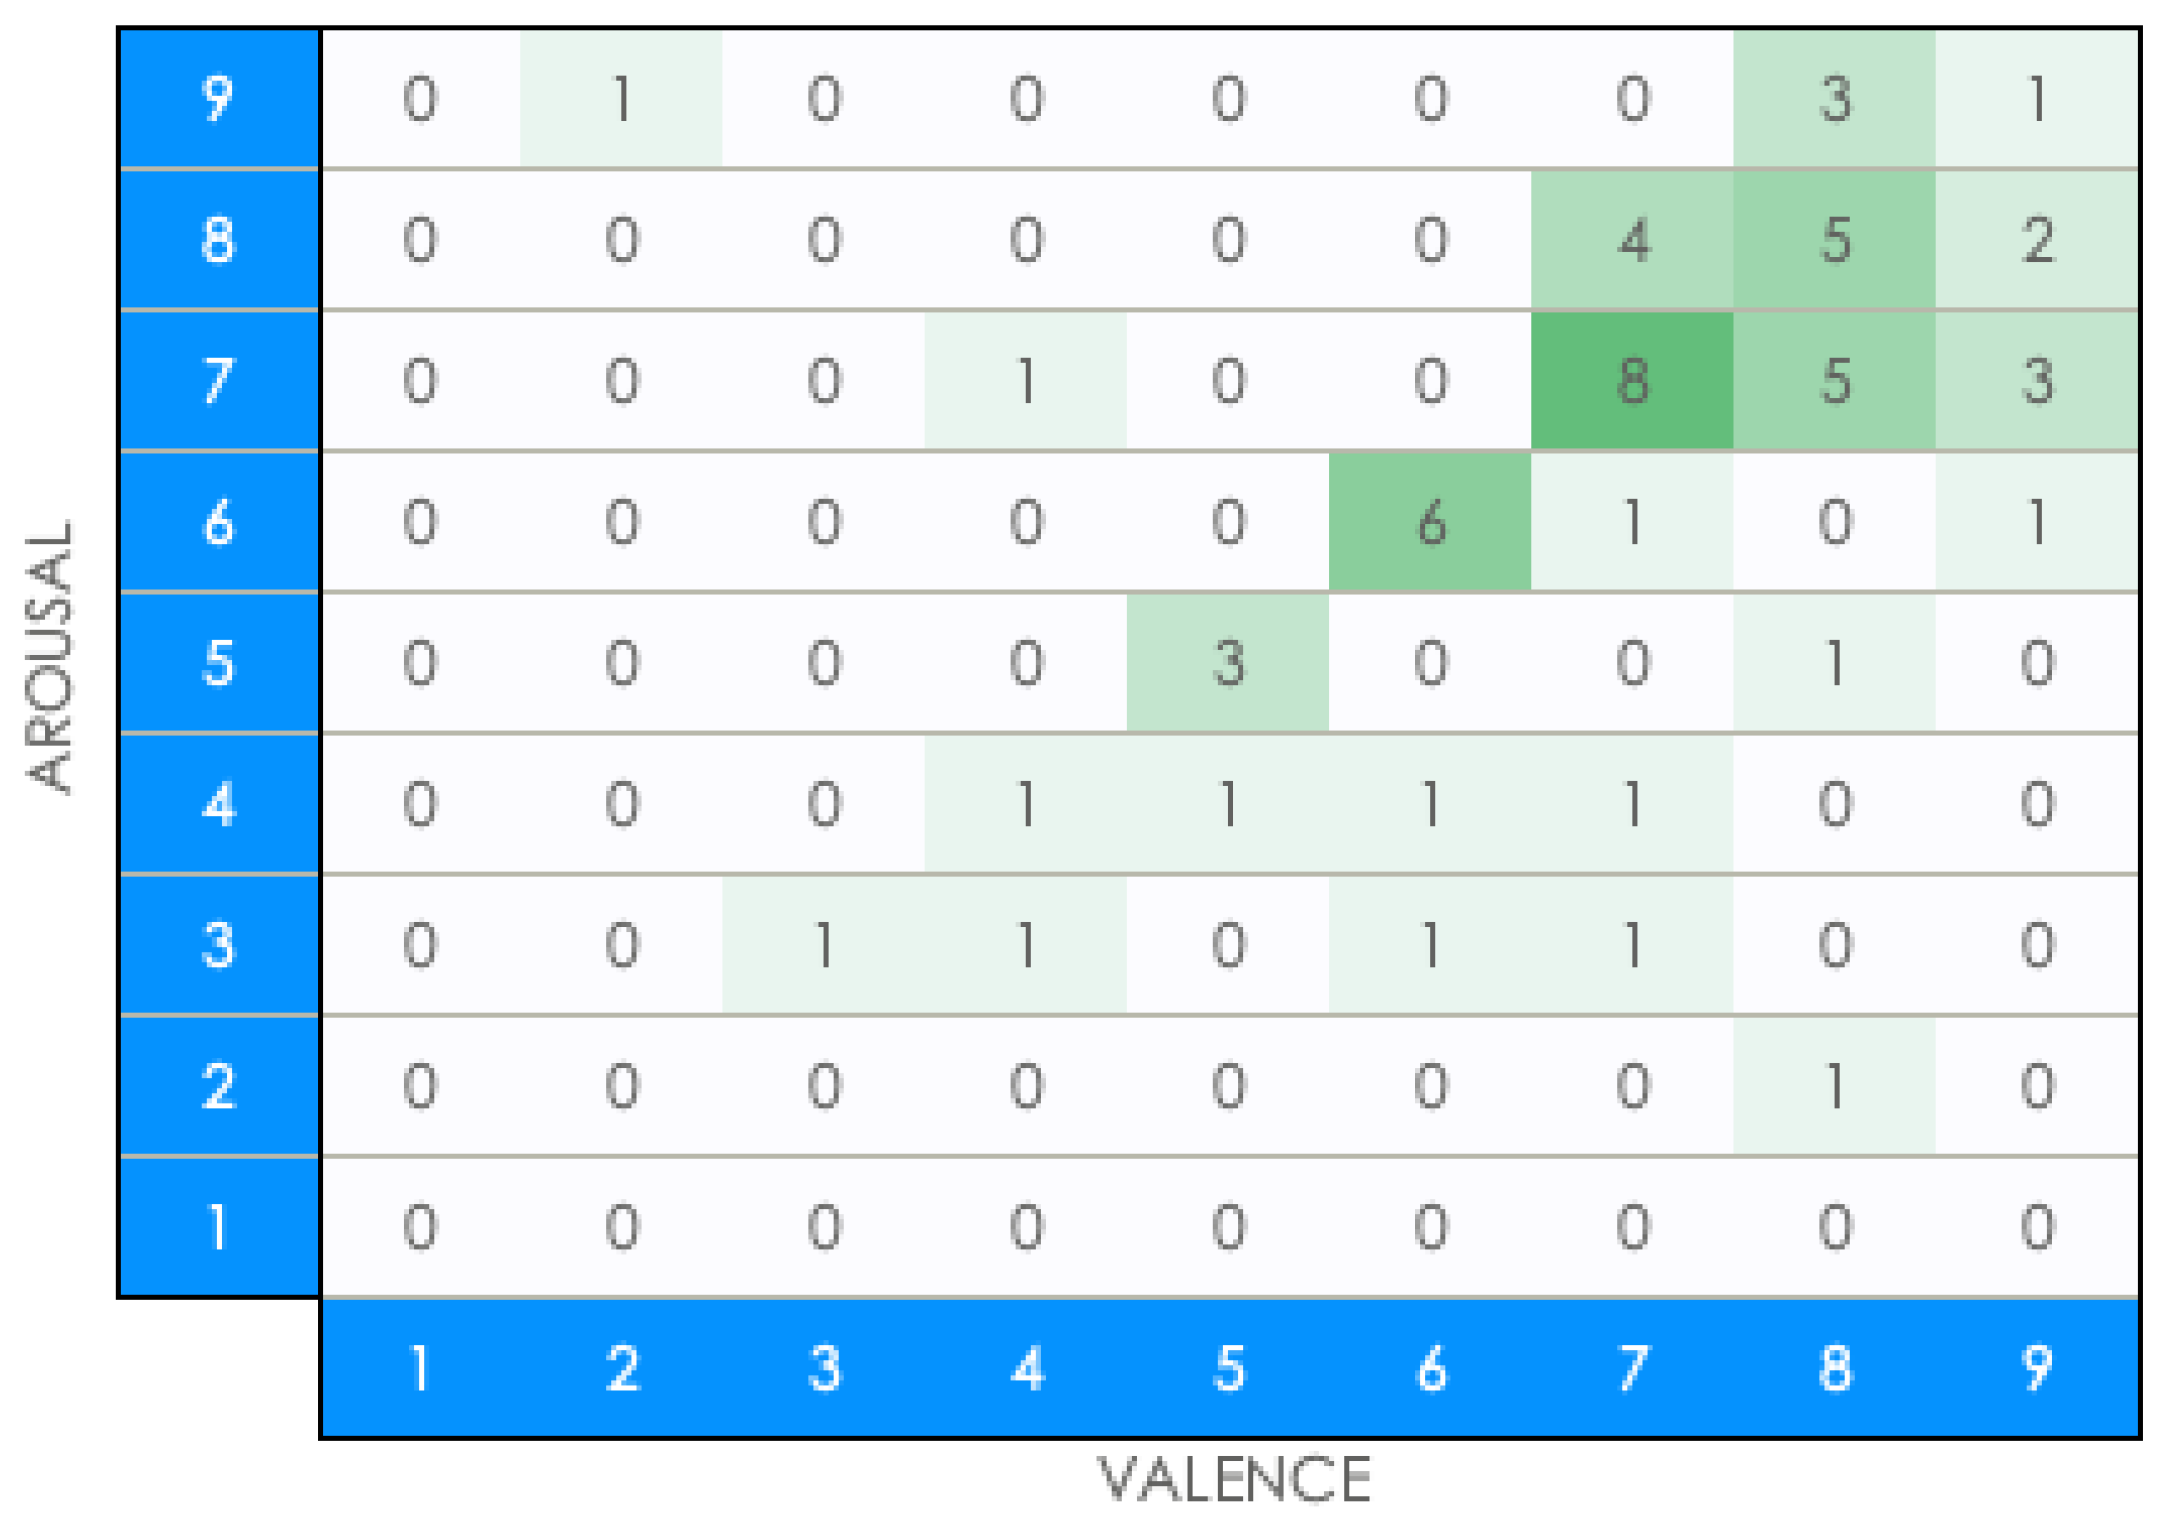The image size is (2160, 1519).
Task: Click cell 0 at valence 1, arousal 1
Action: pyautogui.click(x=420, y=1227)
